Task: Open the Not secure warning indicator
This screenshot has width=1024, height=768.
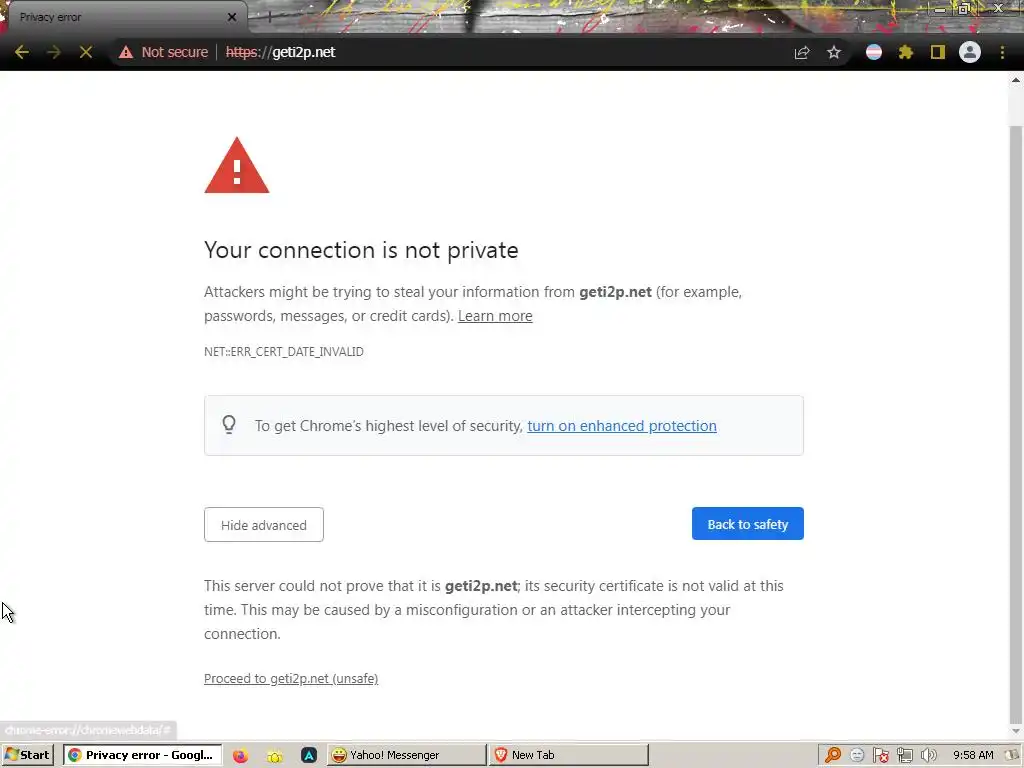Action: click(x=163, y=52)
